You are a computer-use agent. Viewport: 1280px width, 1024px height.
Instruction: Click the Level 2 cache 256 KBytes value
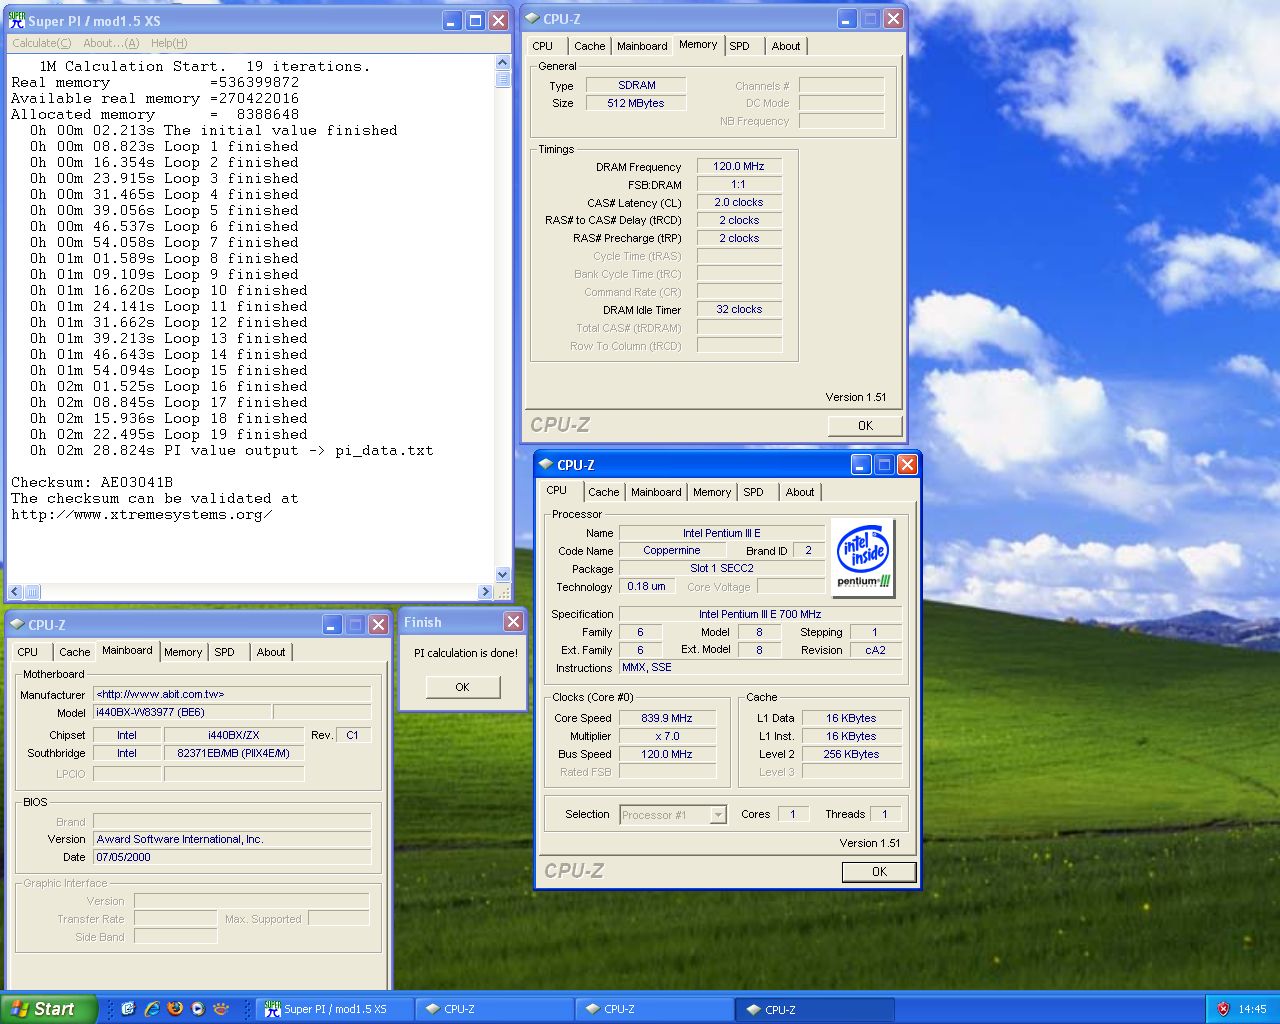[x=851, y=754]
